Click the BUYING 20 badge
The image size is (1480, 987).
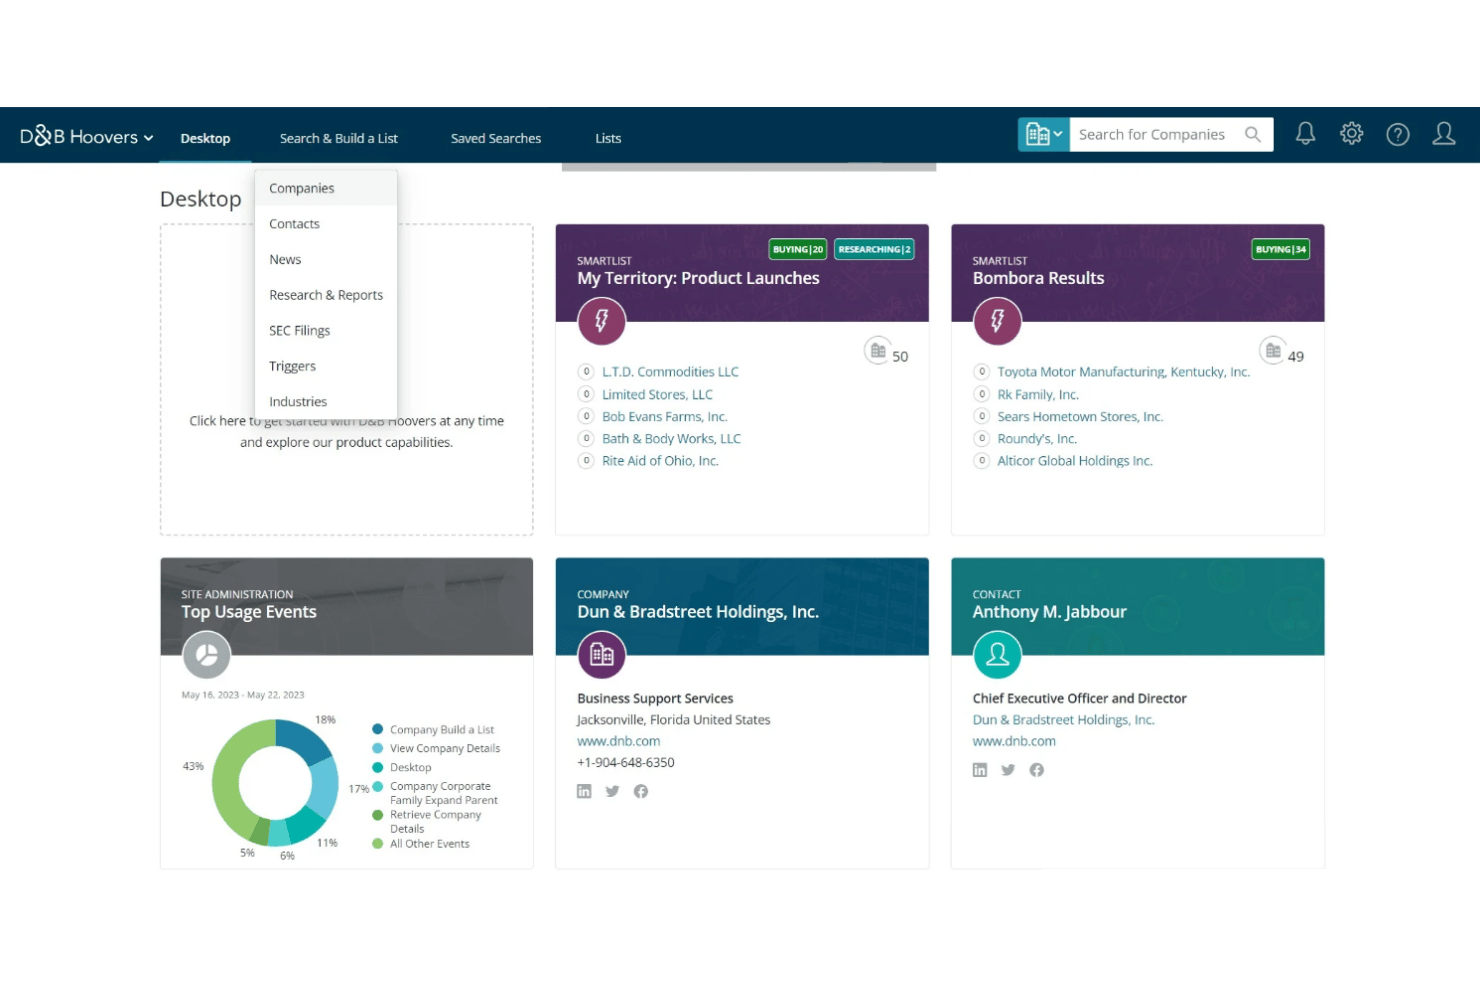click(x=798, y=249)
